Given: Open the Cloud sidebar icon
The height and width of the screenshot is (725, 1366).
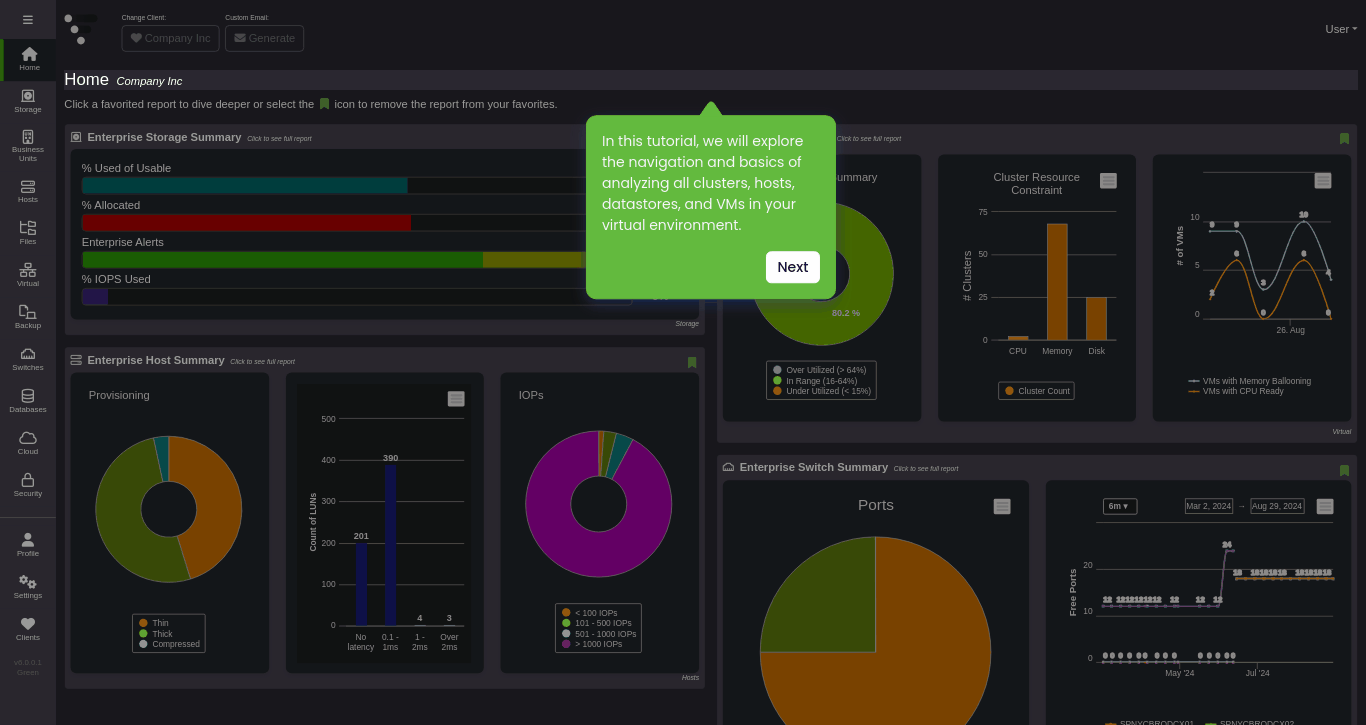Looking at the screenshot, I should coord(28,443).
